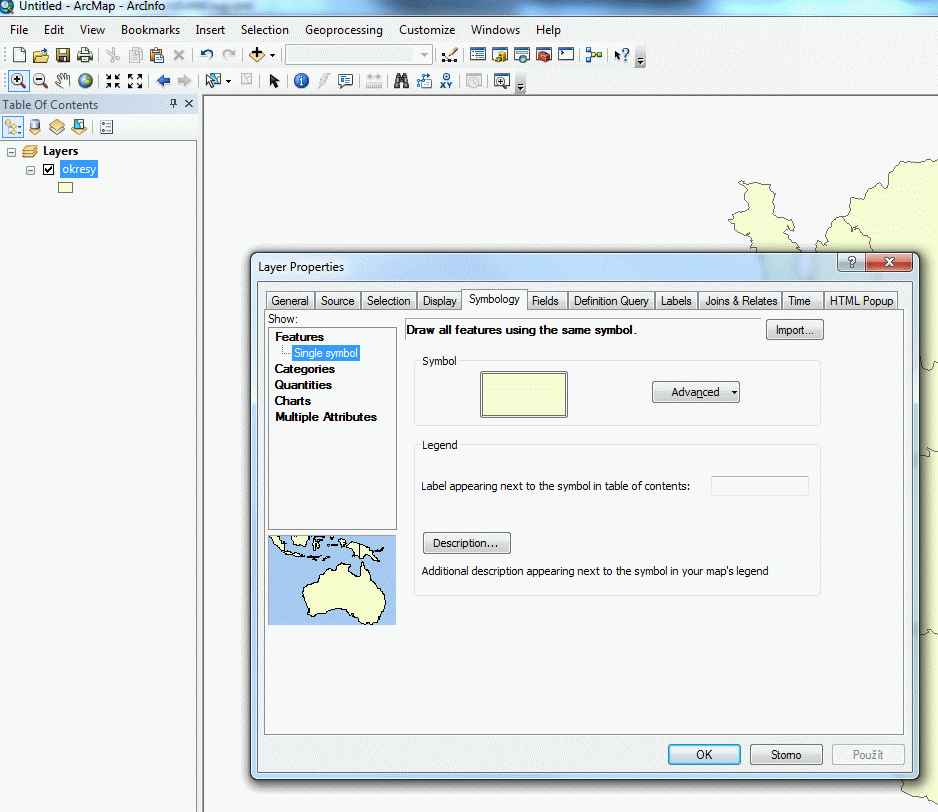
Task: Open ArcToolbox window
Action: coord(544,55)
